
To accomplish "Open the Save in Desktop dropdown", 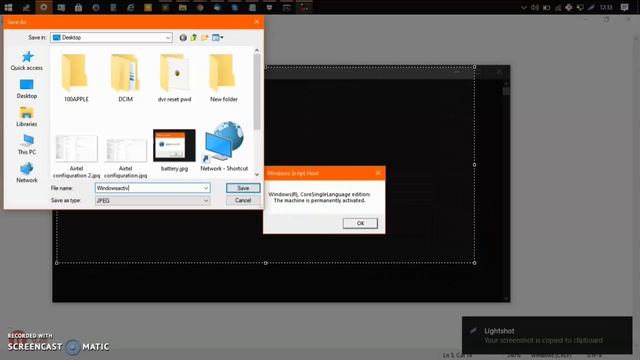I will 111,38.
